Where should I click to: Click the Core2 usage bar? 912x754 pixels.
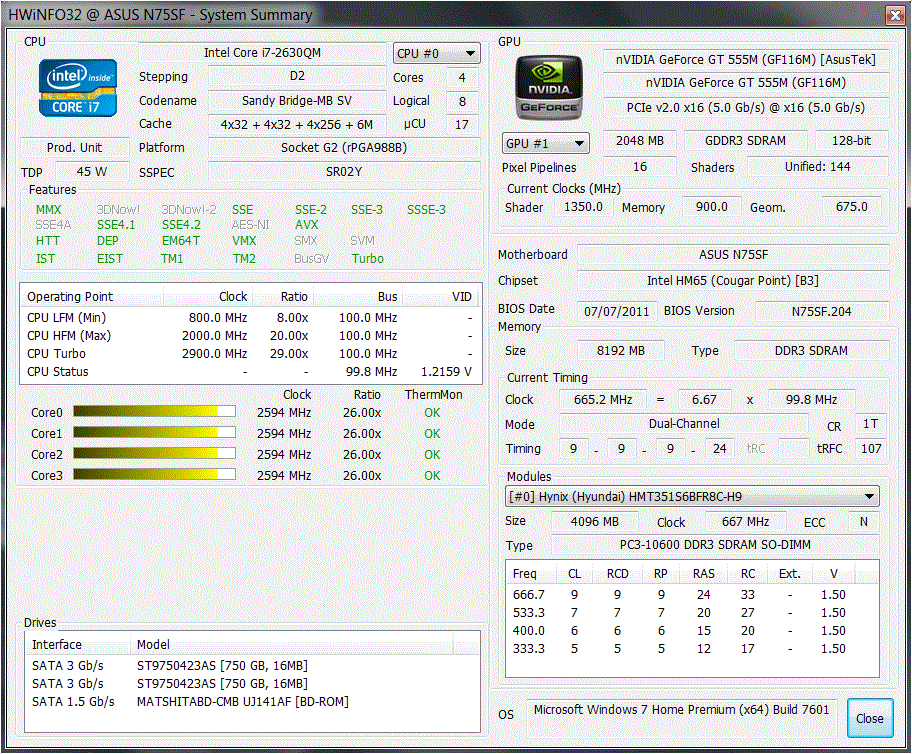(154, 454)
